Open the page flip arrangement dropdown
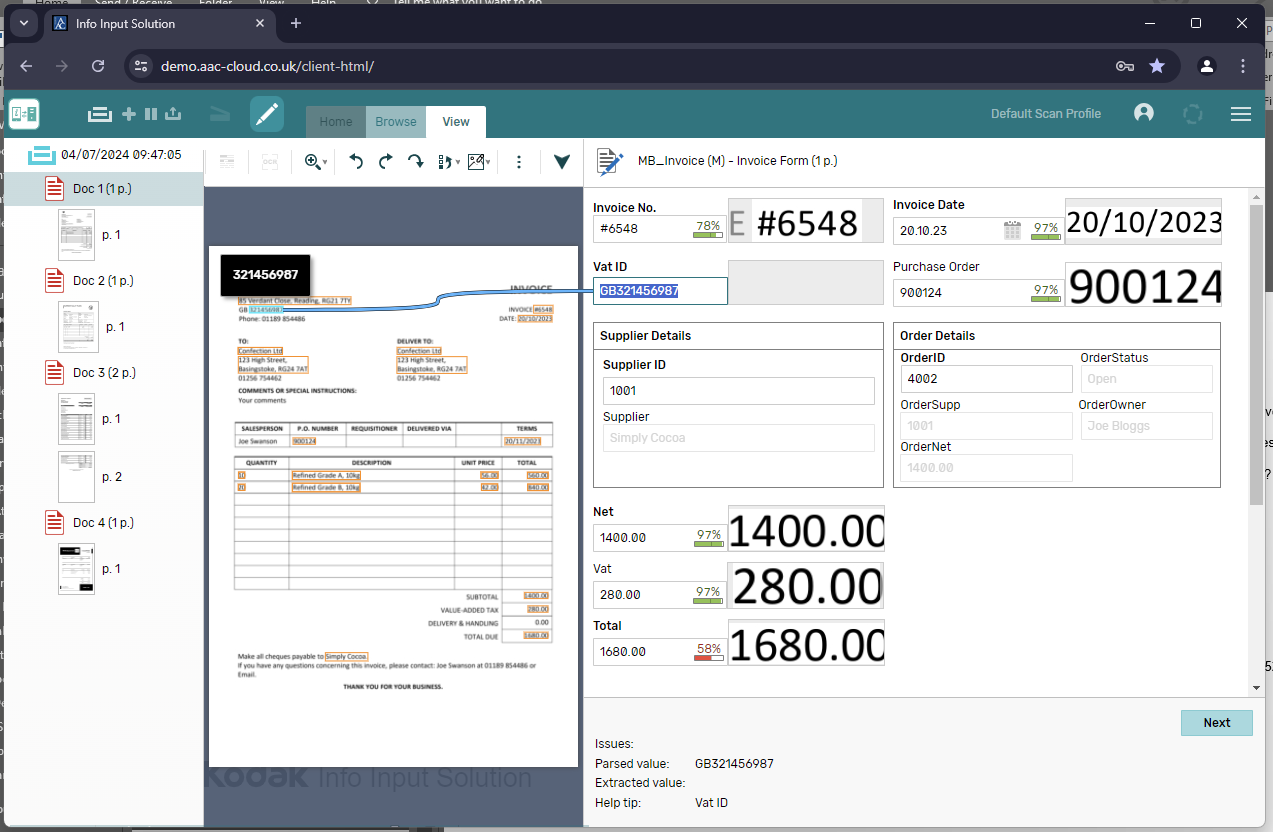The height and width of the screenshot is (832, 1273). click(449, 161)
